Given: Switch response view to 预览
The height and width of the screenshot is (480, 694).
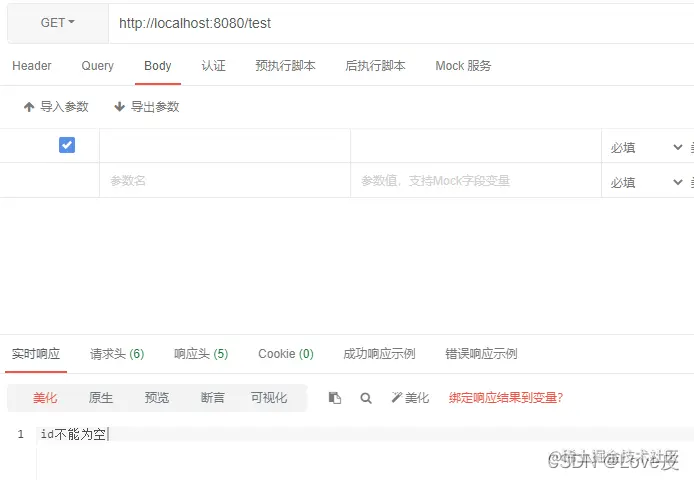Looking at the screenshot, I should coord(157,398).
